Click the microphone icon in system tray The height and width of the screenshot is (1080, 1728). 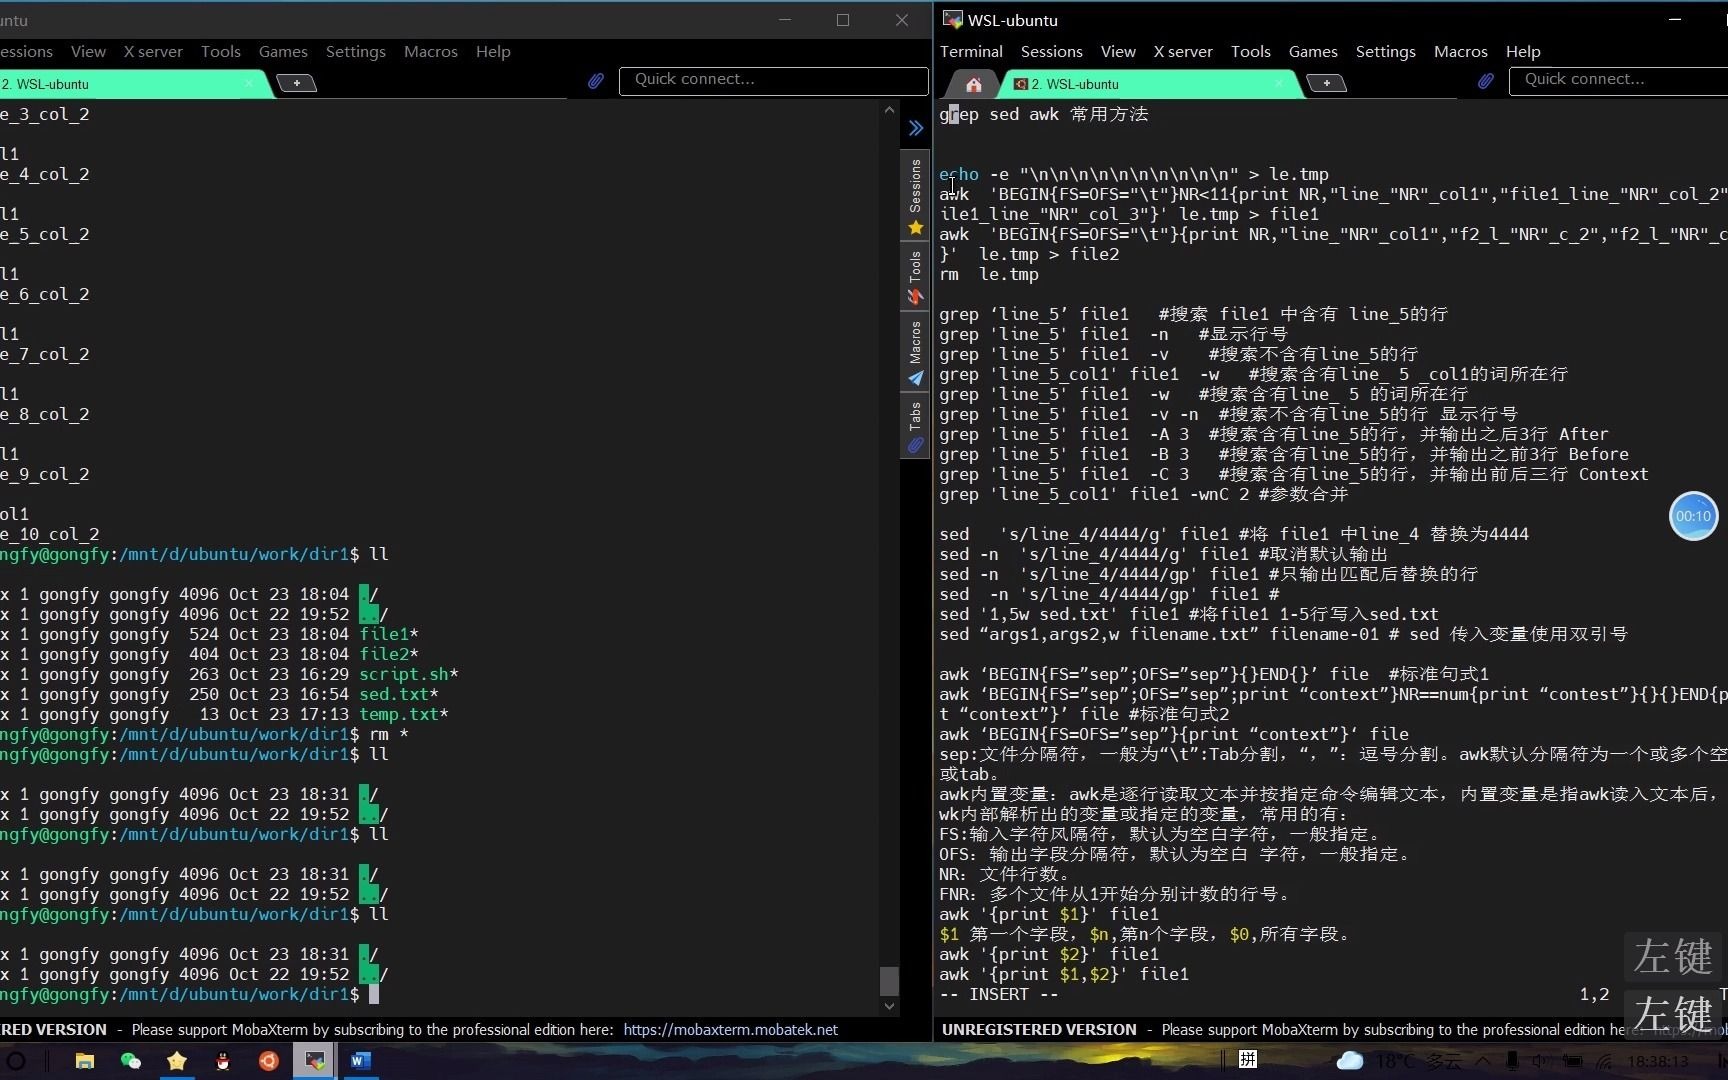click(1511, 1061)
